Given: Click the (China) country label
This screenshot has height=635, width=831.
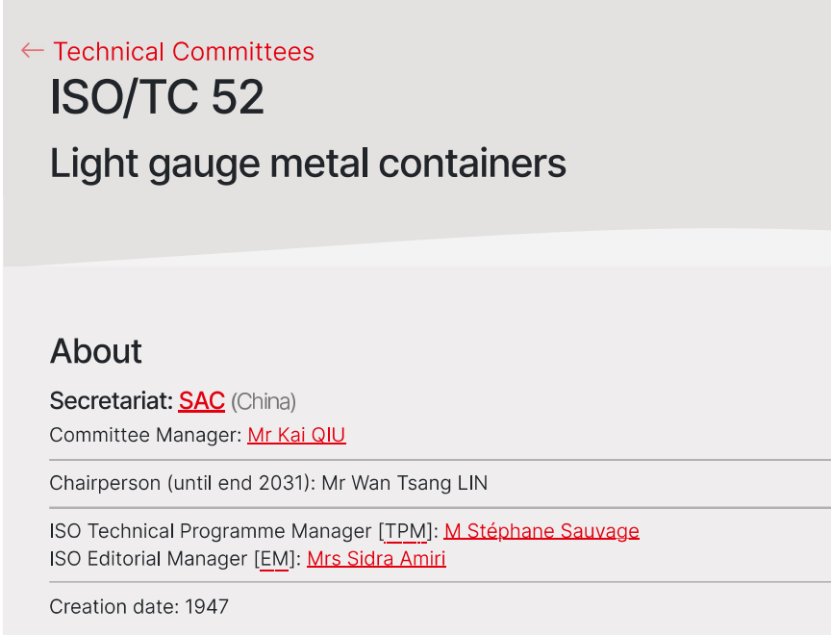Looking at the screenshot, I should (263, 402).
